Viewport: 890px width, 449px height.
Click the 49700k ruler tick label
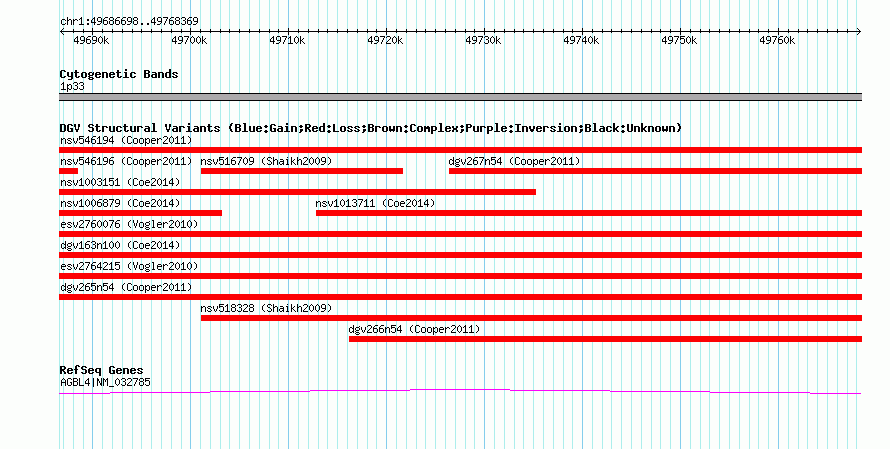190,40
